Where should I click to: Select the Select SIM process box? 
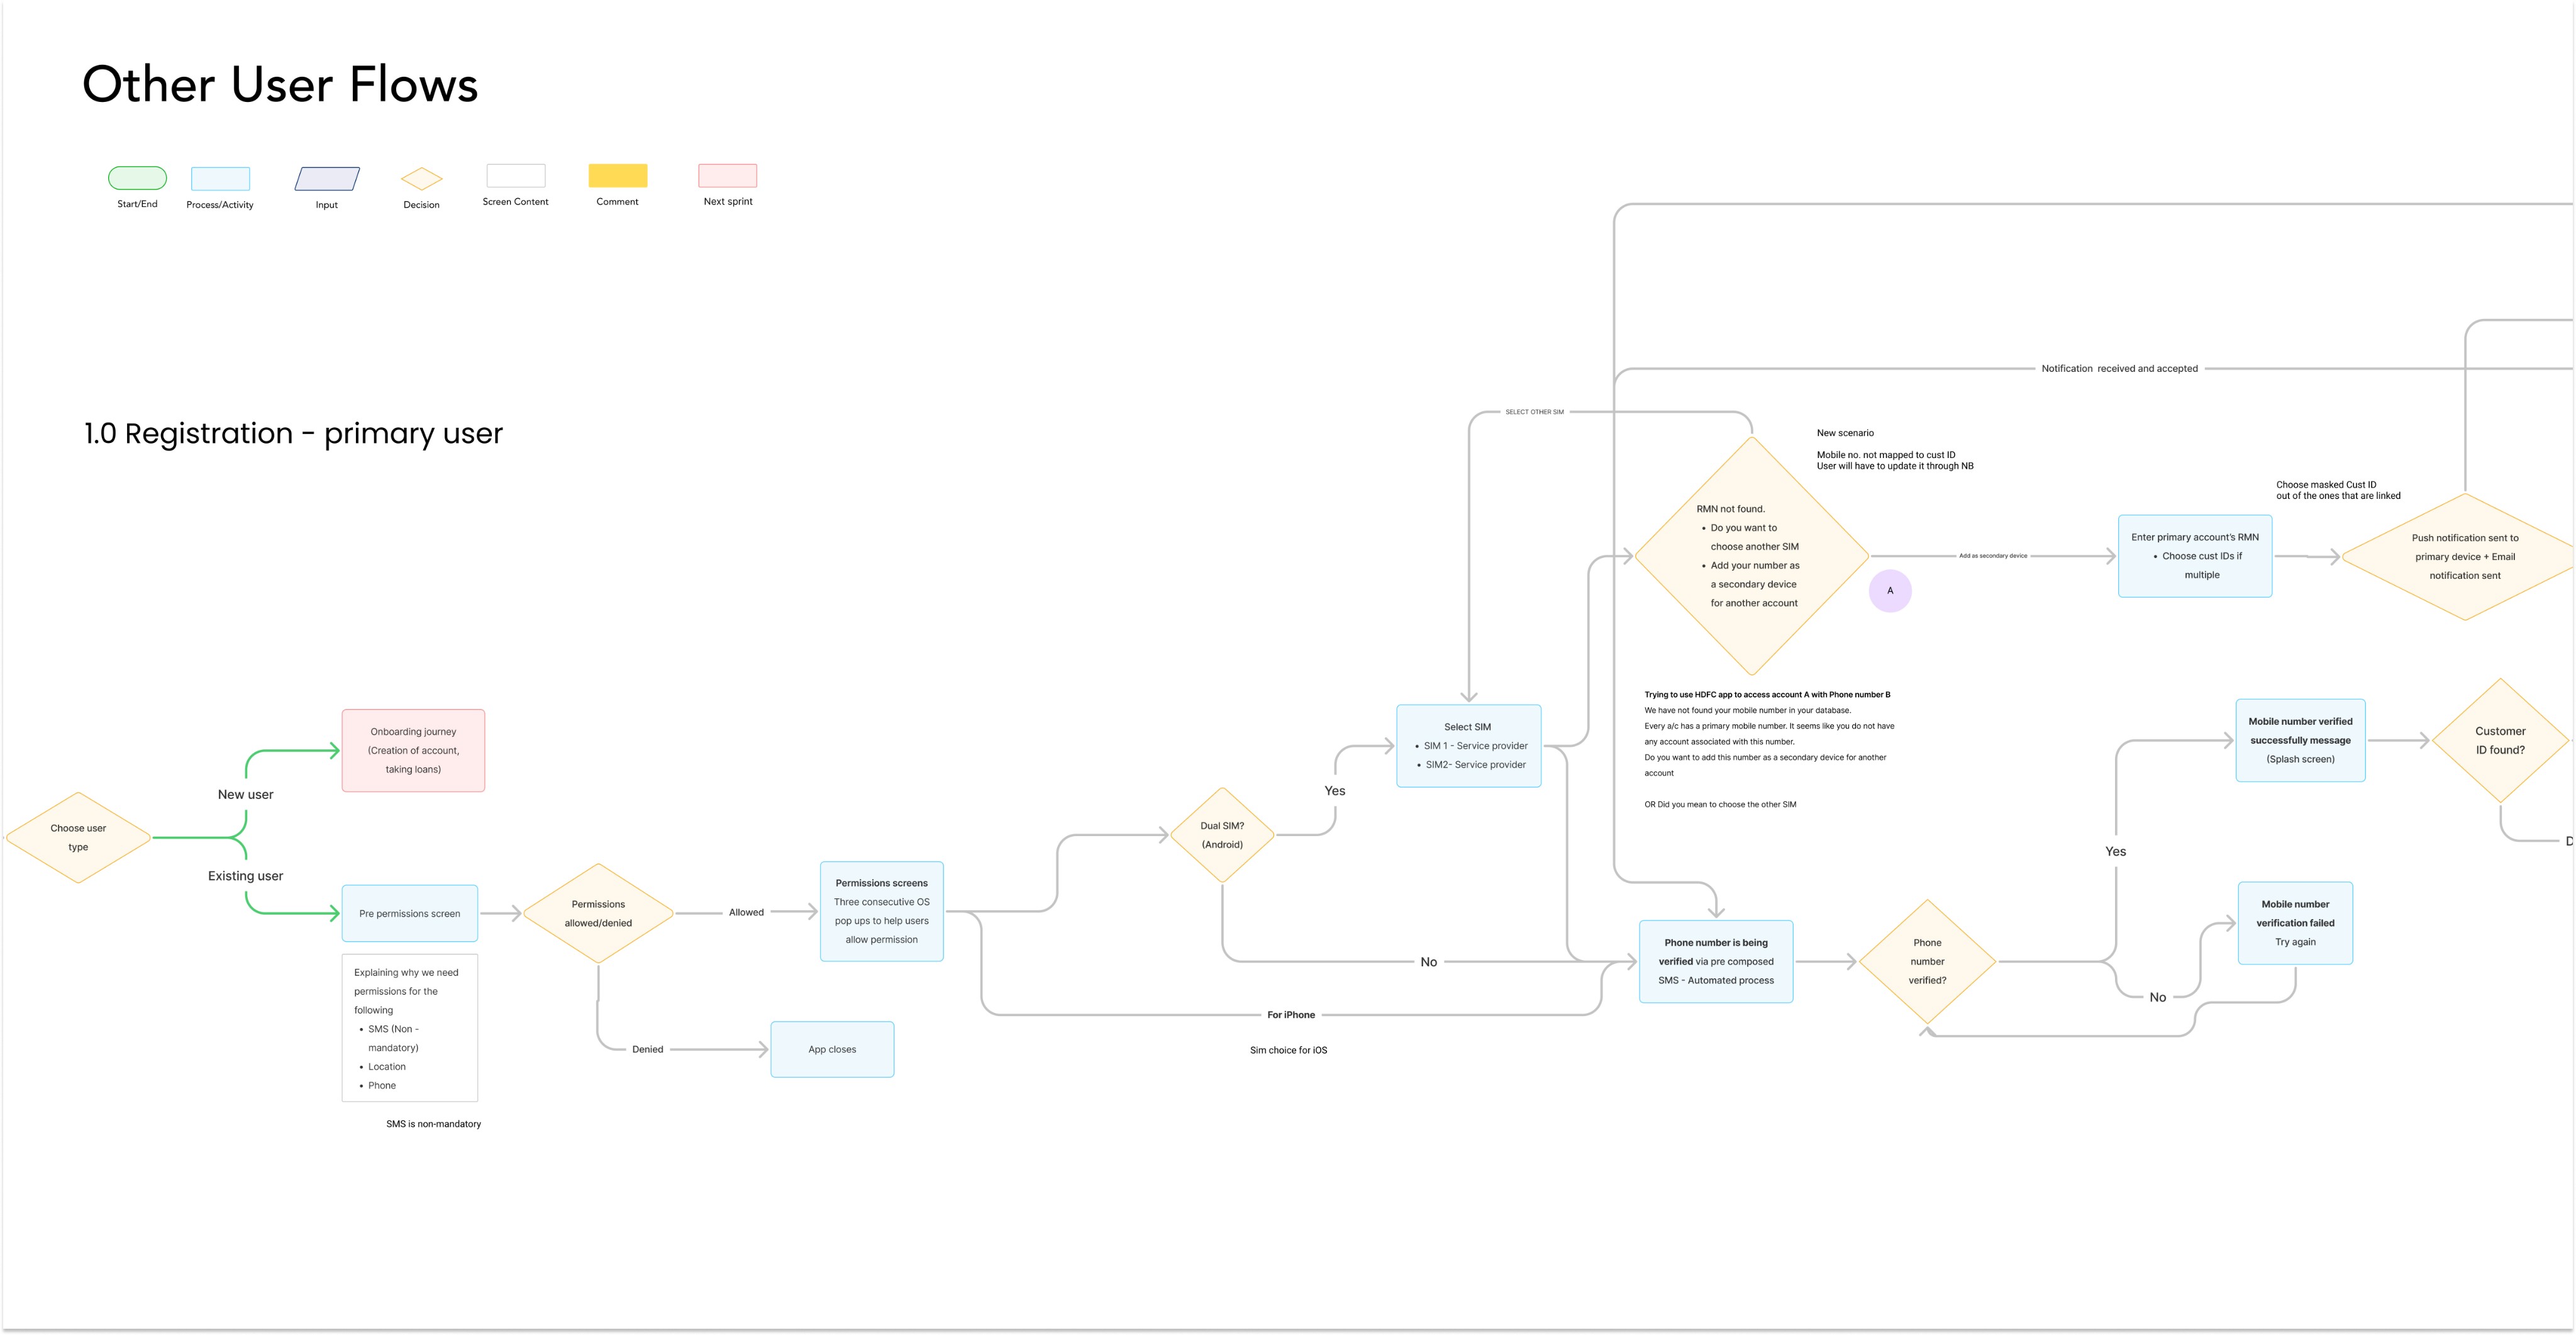coord(1468,746)
